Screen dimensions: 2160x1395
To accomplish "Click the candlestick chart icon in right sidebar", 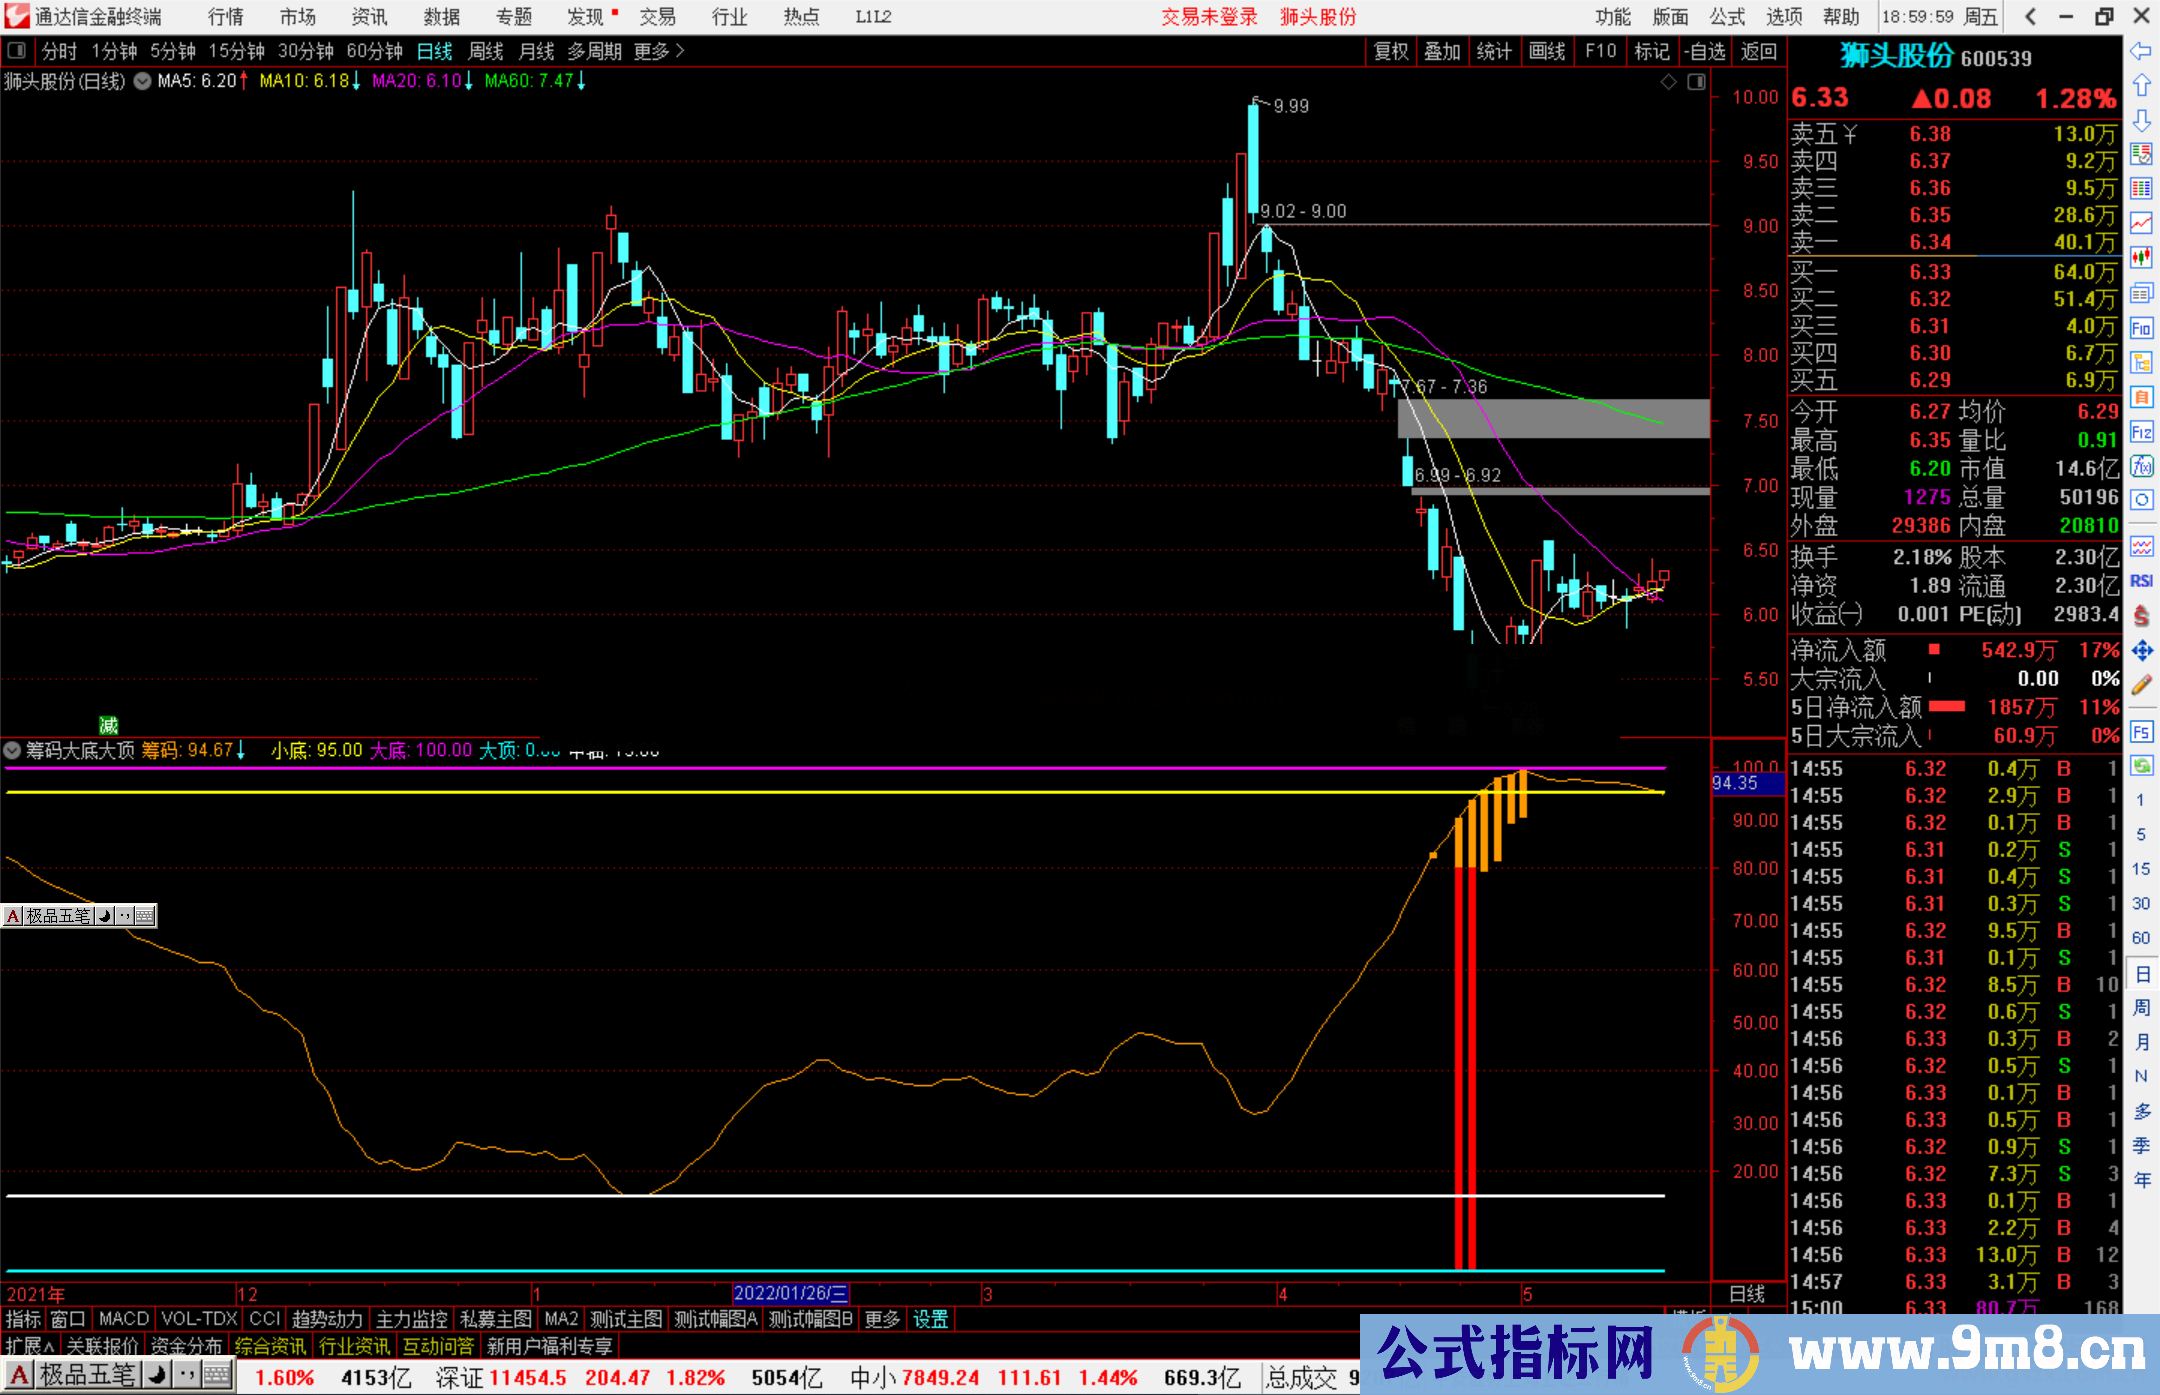I will [x=2141, y=258].
